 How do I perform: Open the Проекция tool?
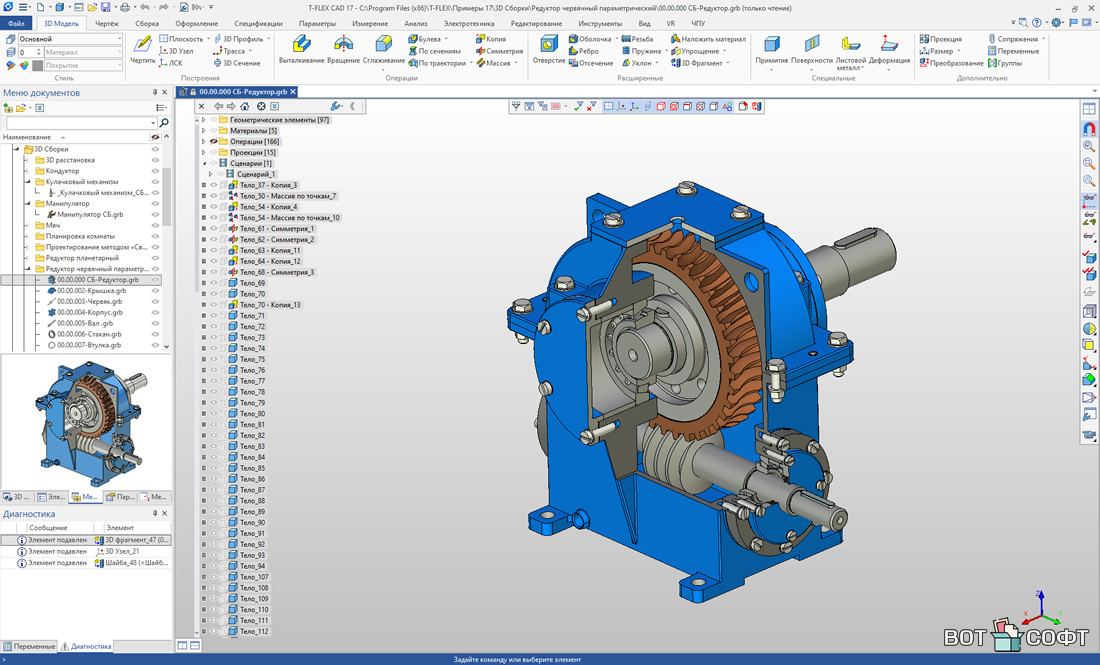click(x=941, y=39)
